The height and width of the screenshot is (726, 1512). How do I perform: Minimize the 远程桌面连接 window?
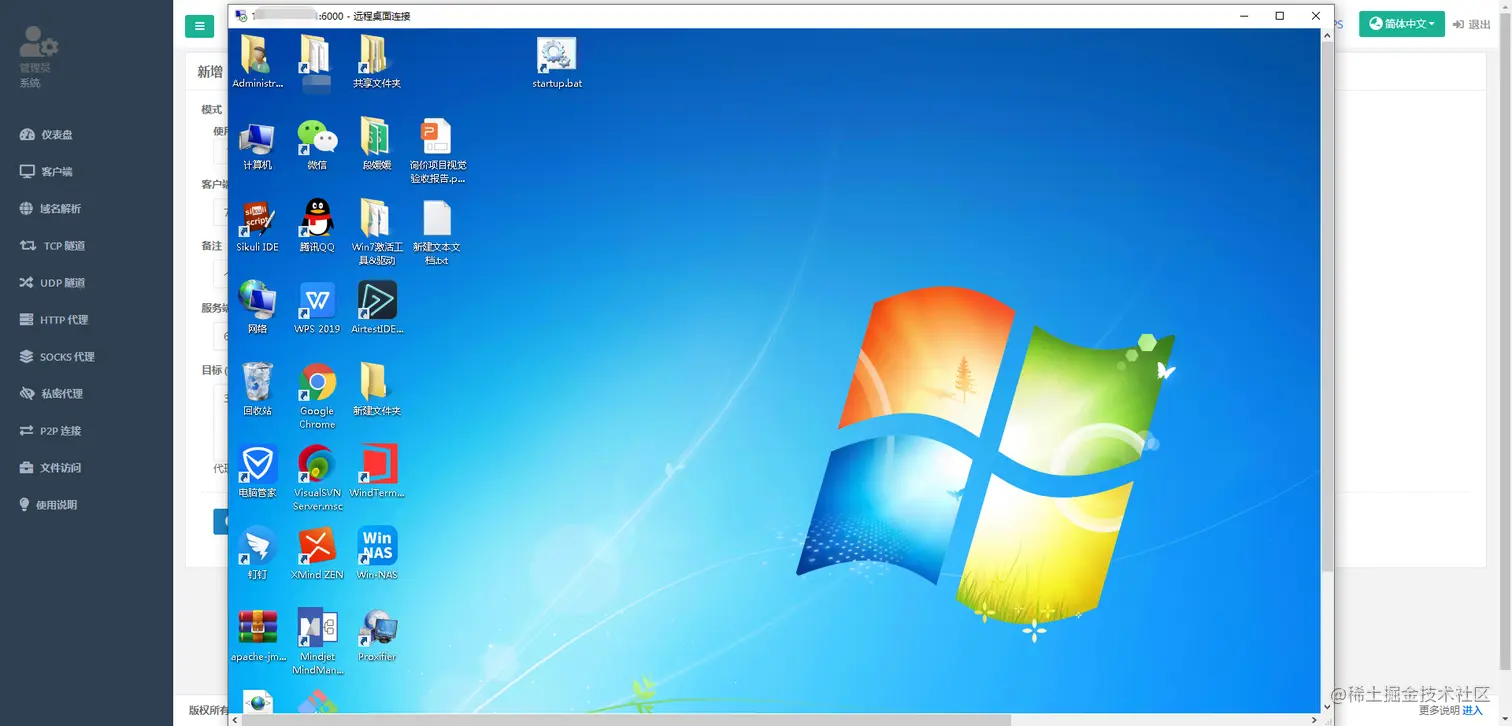(x=1244, y=16)
